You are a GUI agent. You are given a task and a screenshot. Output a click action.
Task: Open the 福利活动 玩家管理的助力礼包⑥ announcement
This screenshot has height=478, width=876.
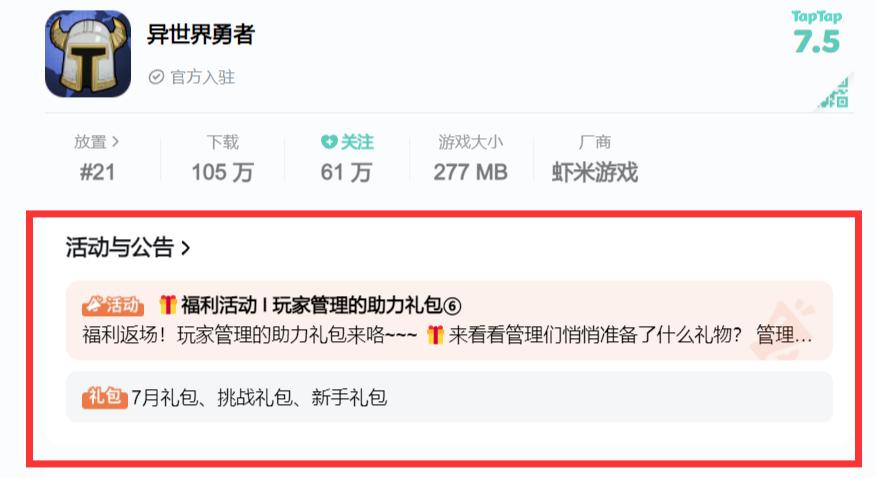point(449,321)
